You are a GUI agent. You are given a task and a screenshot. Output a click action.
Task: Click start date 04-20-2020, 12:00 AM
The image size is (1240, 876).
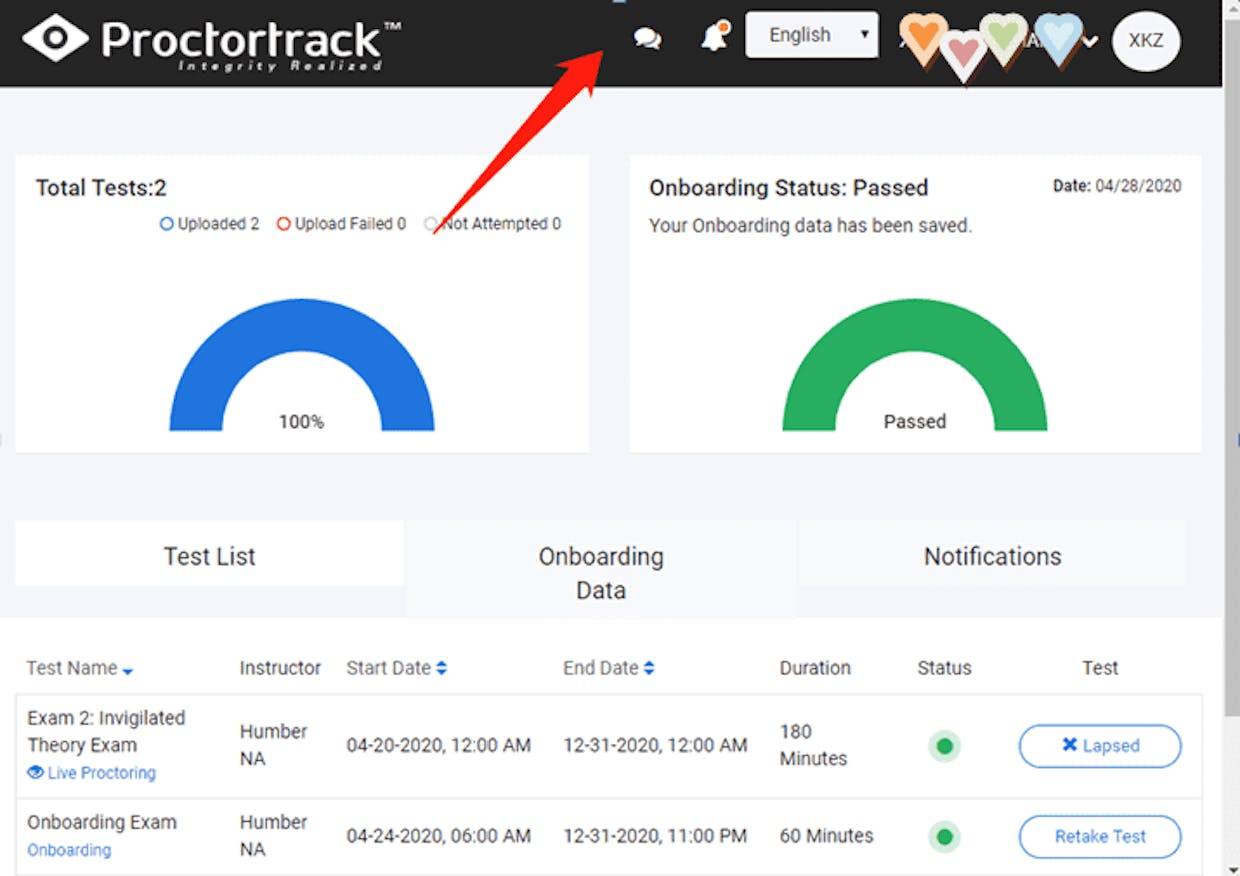pos(439,745)
